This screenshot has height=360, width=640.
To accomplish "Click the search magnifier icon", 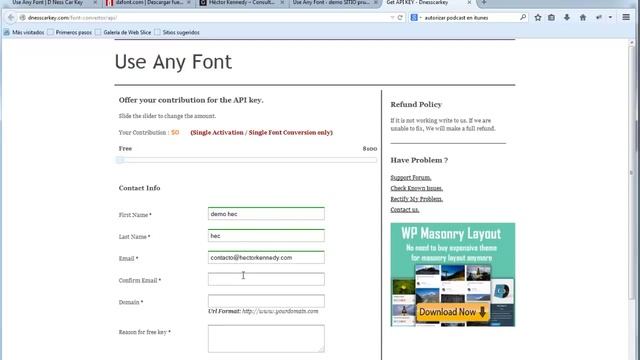I will (523, 18).
